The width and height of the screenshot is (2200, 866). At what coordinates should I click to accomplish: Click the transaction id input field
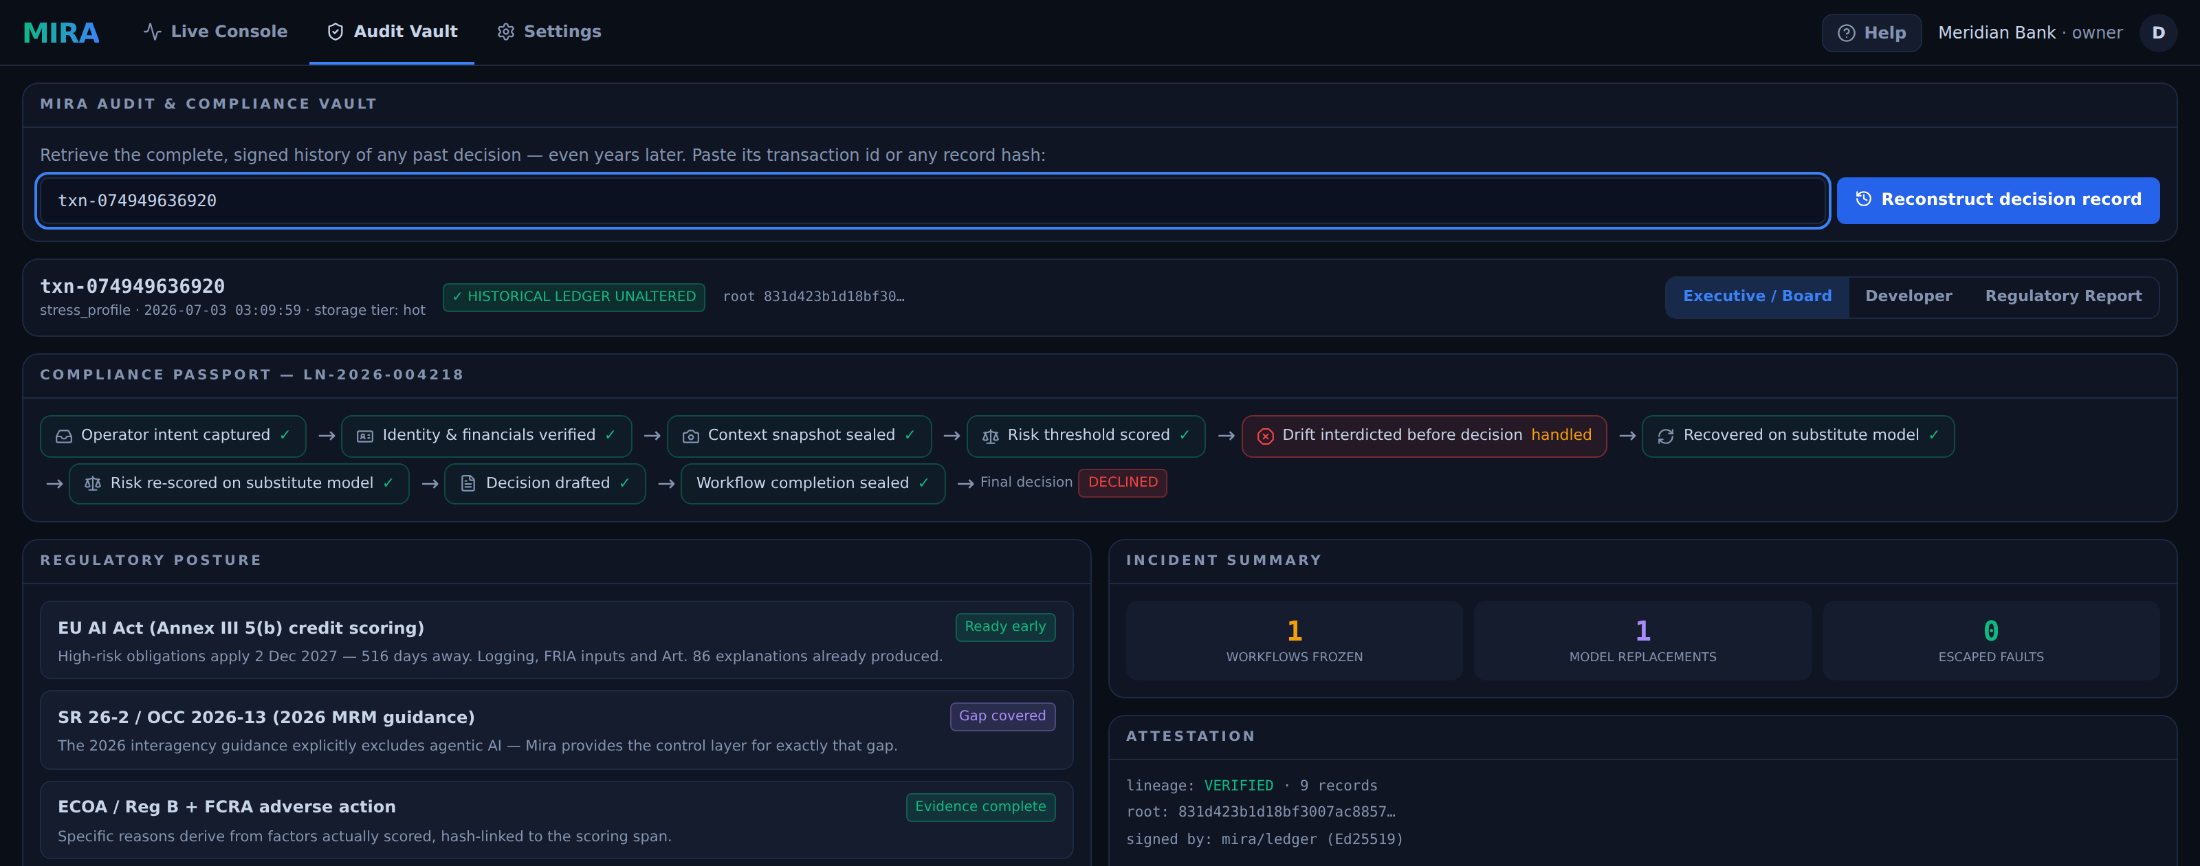[x=933, y=201]
